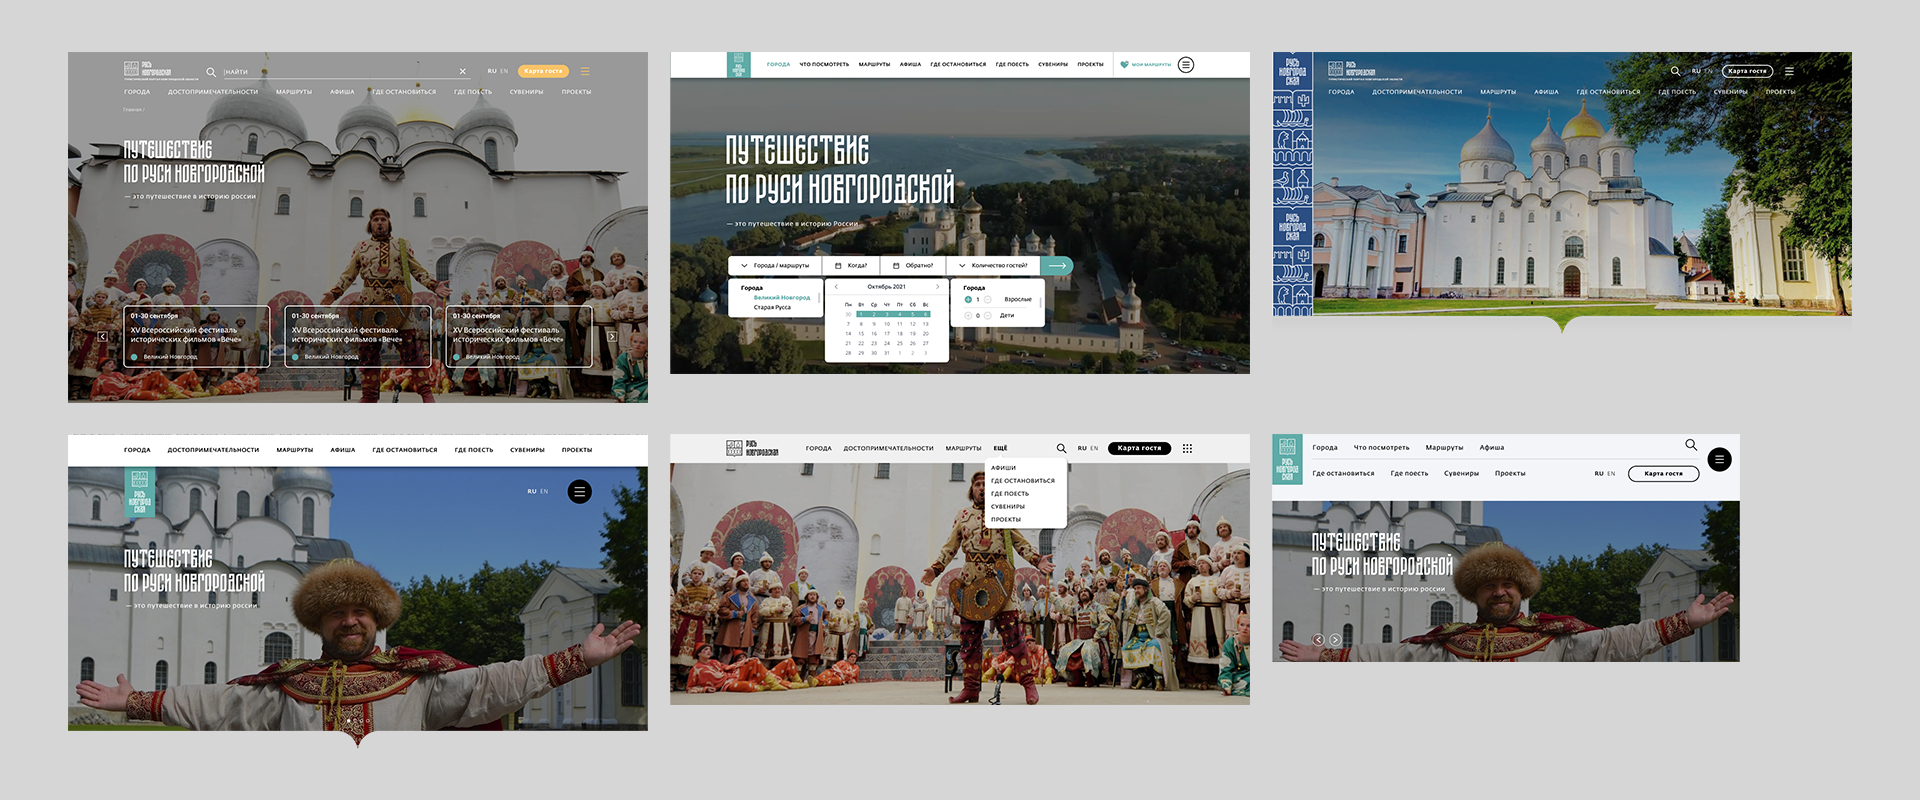Show next event card with right carousel arrow
The height and width of the screenshot is (800, 1920).
coord(612,337)
